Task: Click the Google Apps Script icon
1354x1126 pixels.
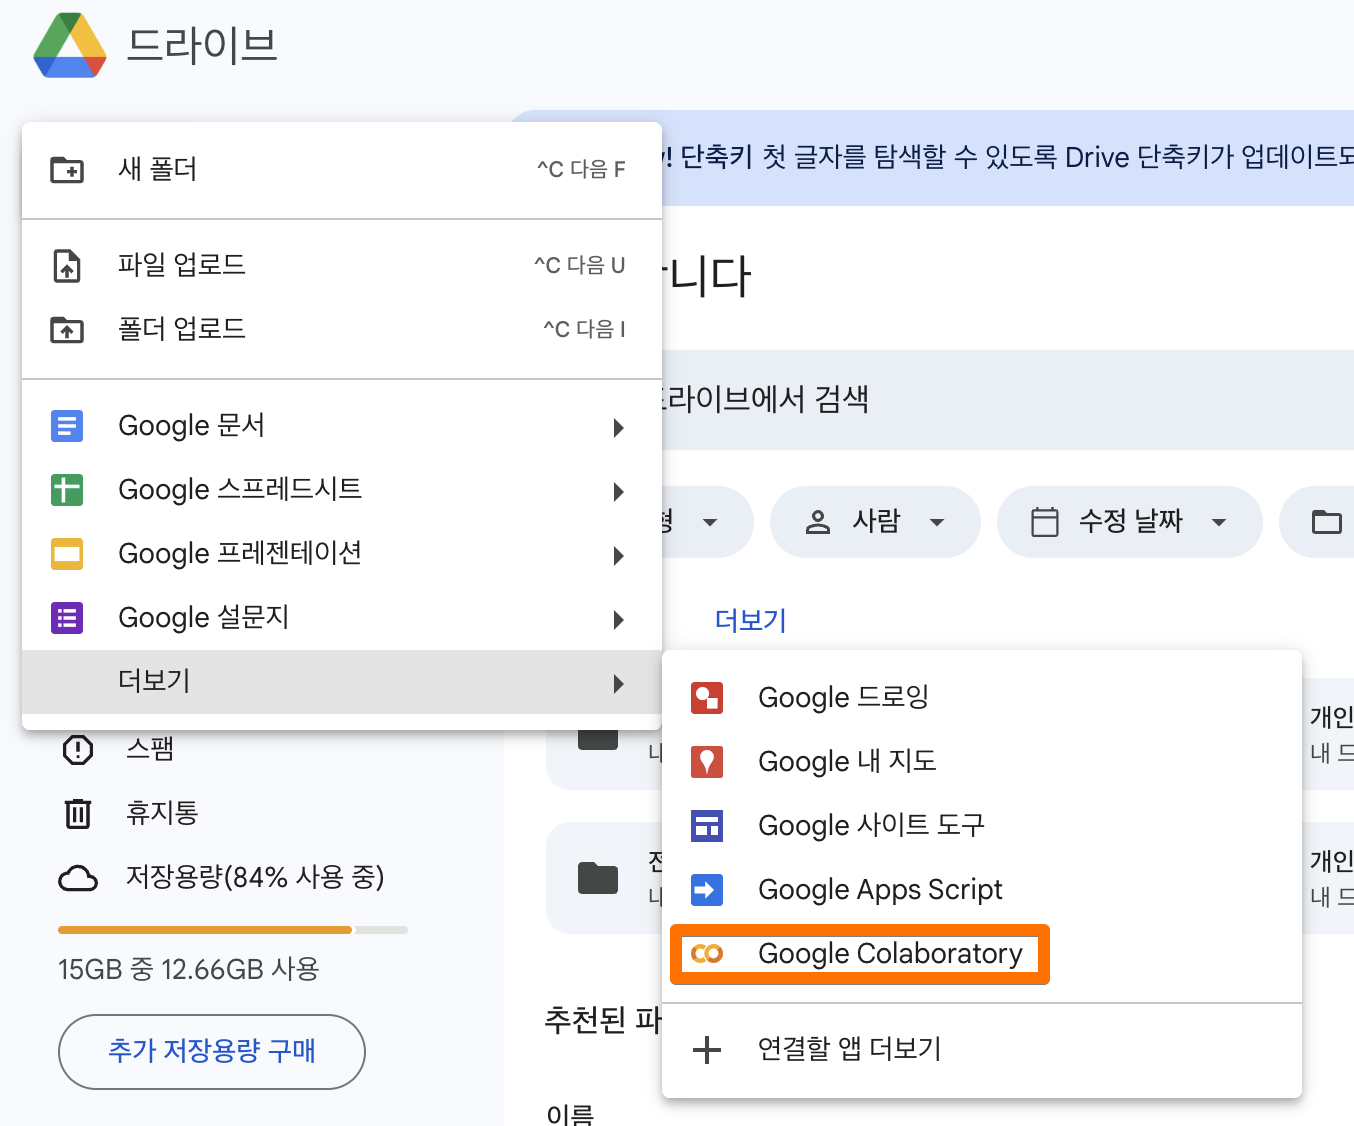Action: [x=707, y=890]
